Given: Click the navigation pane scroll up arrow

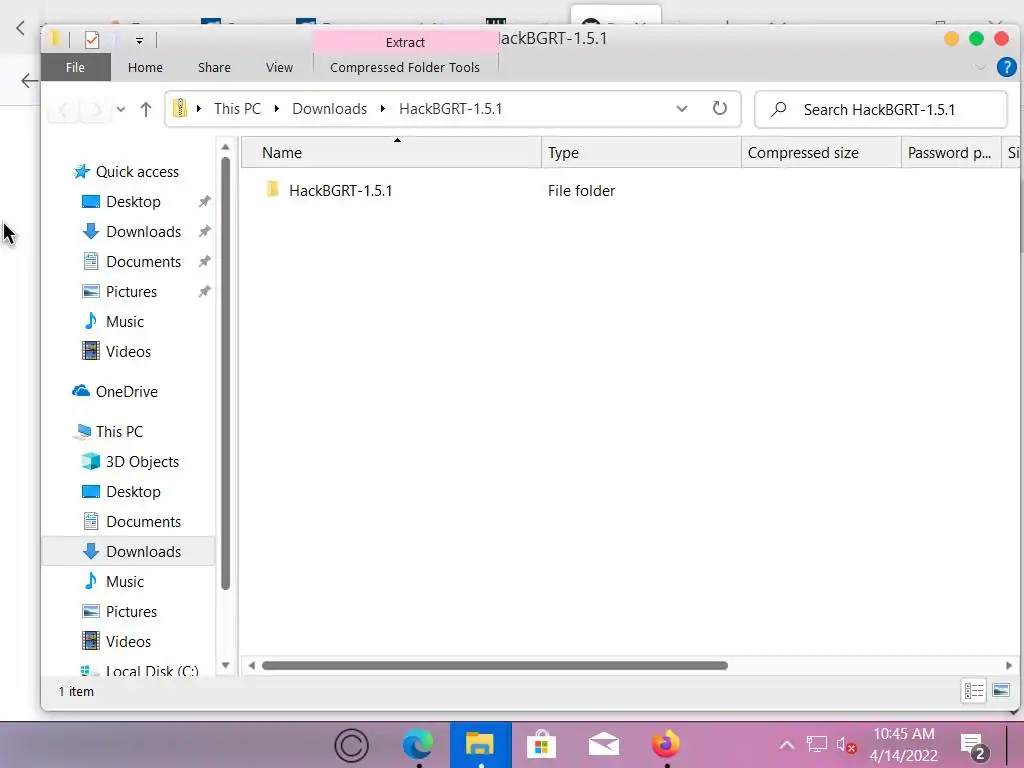Looking at the screenshot, I should click(x=225, y=147).
